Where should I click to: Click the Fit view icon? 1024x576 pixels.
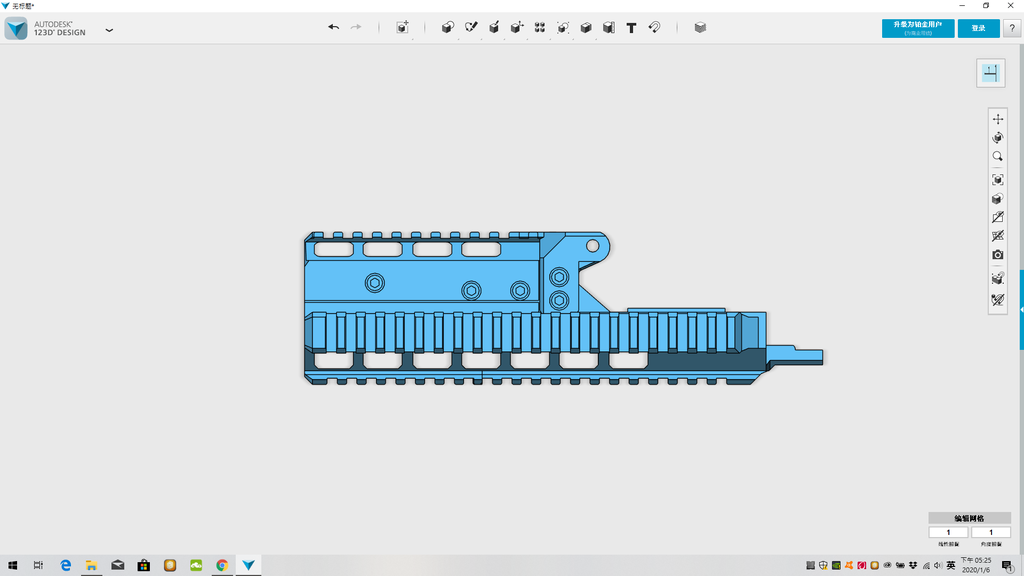point(998,180)
